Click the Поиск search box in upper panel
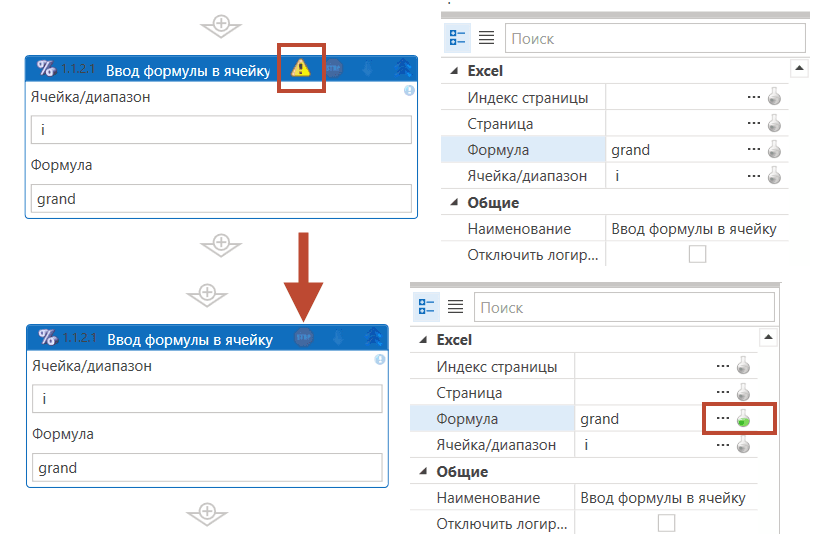818x535 pixels. coord(654,38)
